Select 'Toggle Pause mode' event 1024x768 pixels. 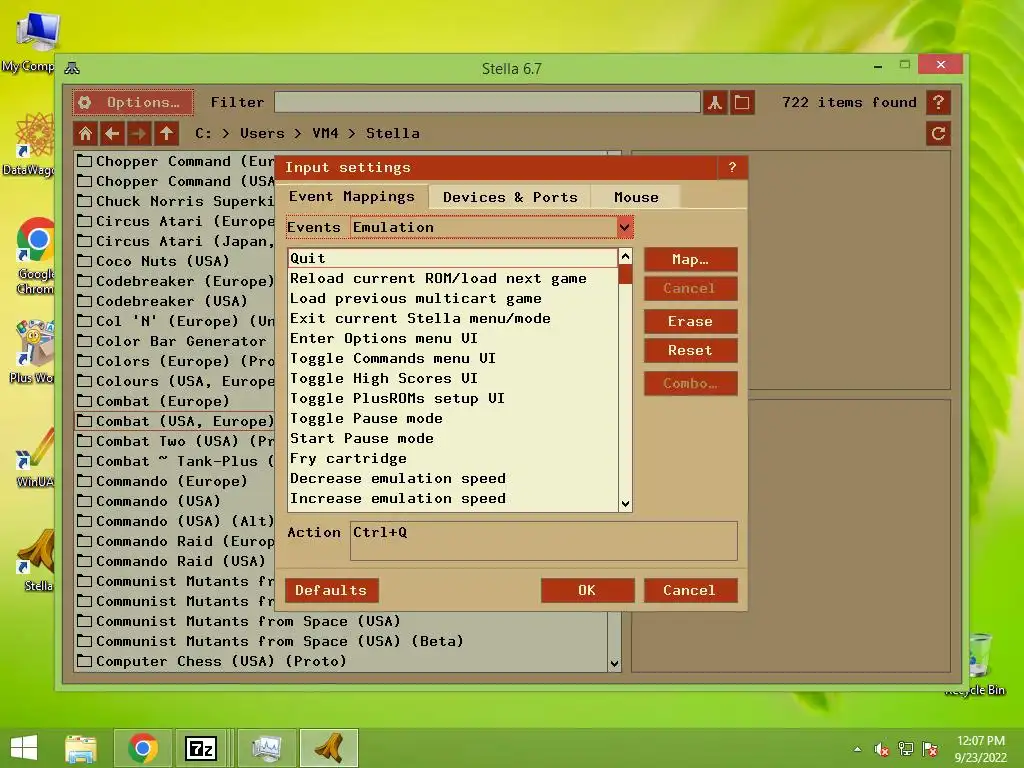[453, 419]
